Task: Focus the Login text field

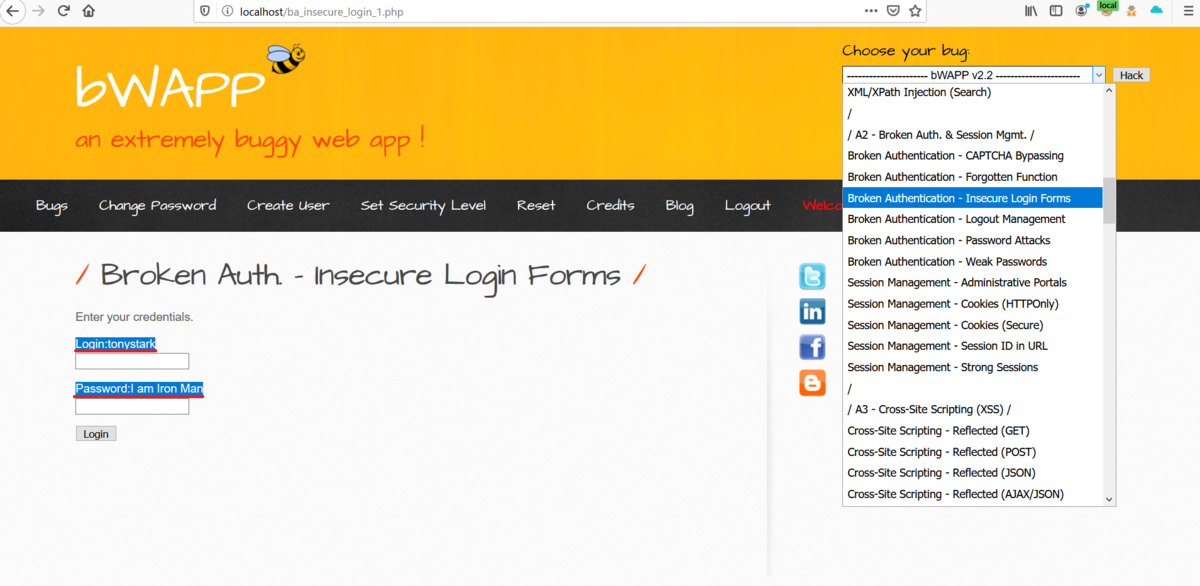Action: (132, 361)
